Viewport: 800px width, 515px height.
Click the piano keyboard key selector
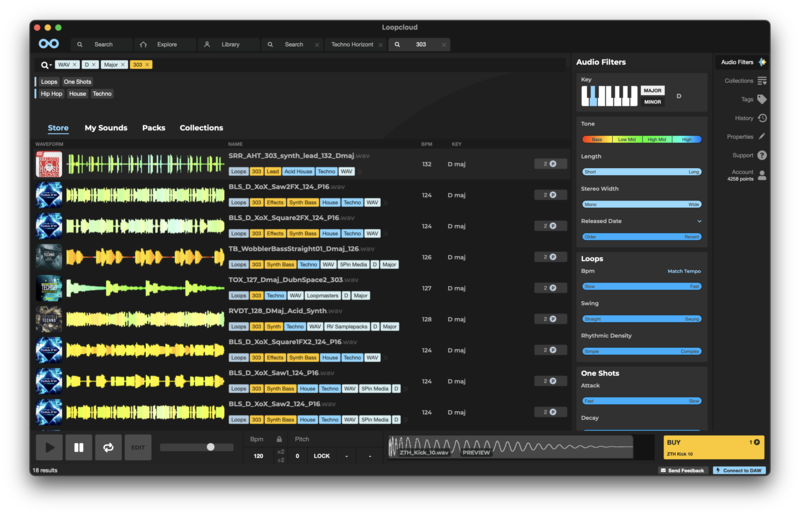(609, 95)
